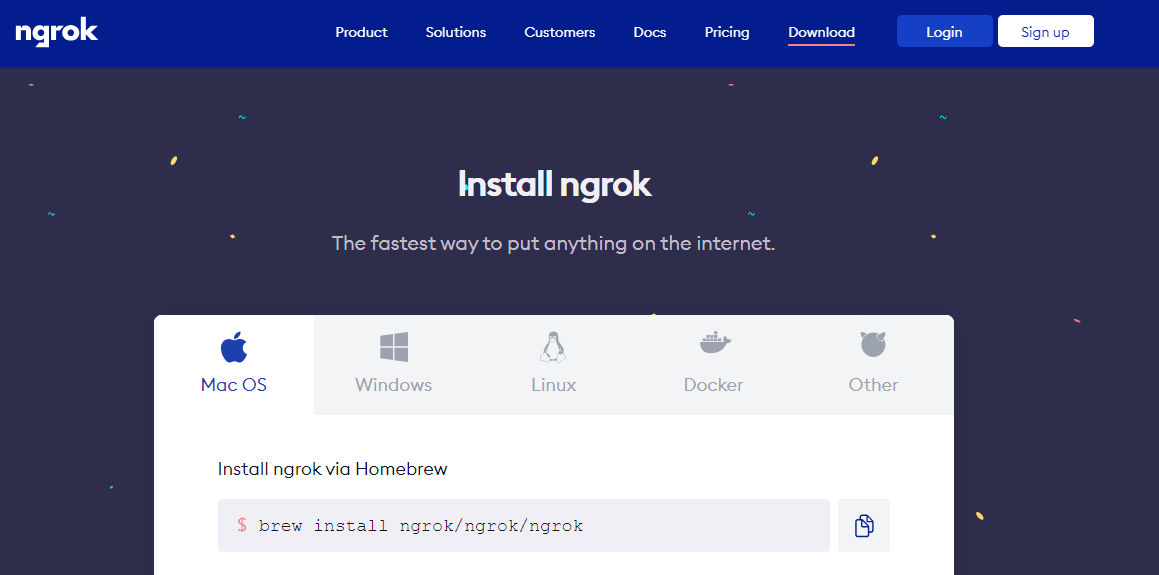Click the 'fastest way' tagline text
Image resolution: width=1159 pixels, height=575 pixels.
point(553,243)
